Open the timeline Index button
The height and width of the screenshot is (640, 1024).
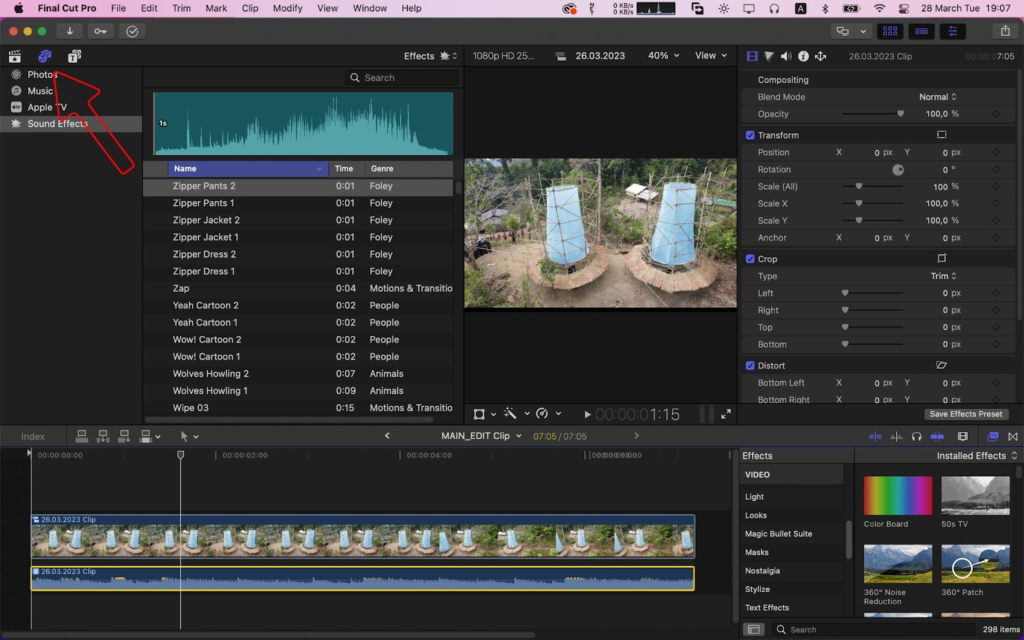point(33,436)
